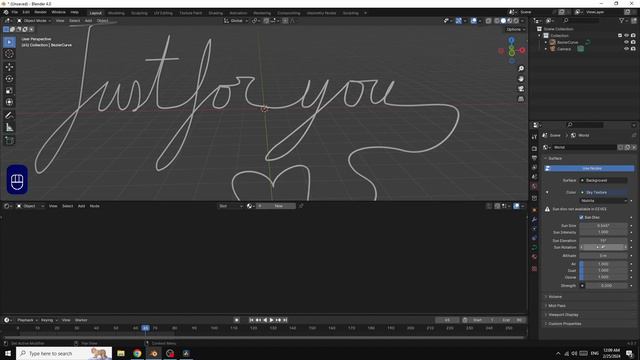The image size is (640, 360).
Task: Choose the Move tool
Action: click(9, 67)
